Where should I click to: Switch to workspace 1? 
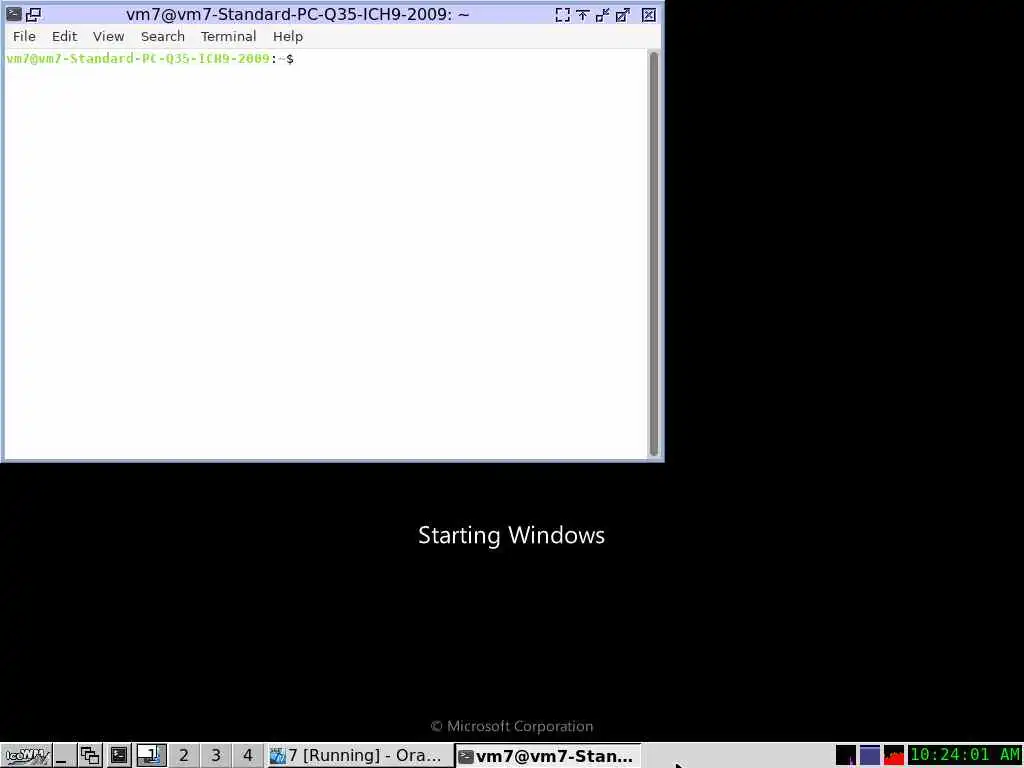[151, 756]
